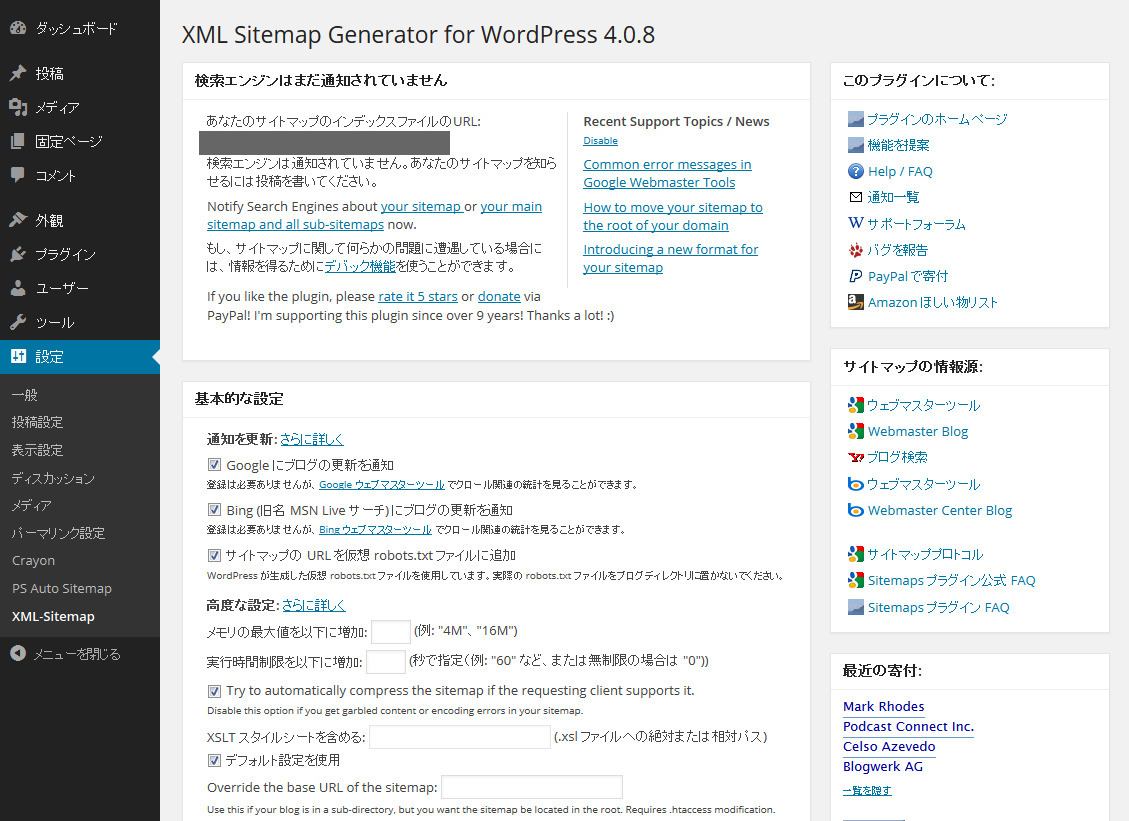This screenshot has height=821, width=1129.
Task: Open the Crayon settings submenu item
Action: [33, 560]
